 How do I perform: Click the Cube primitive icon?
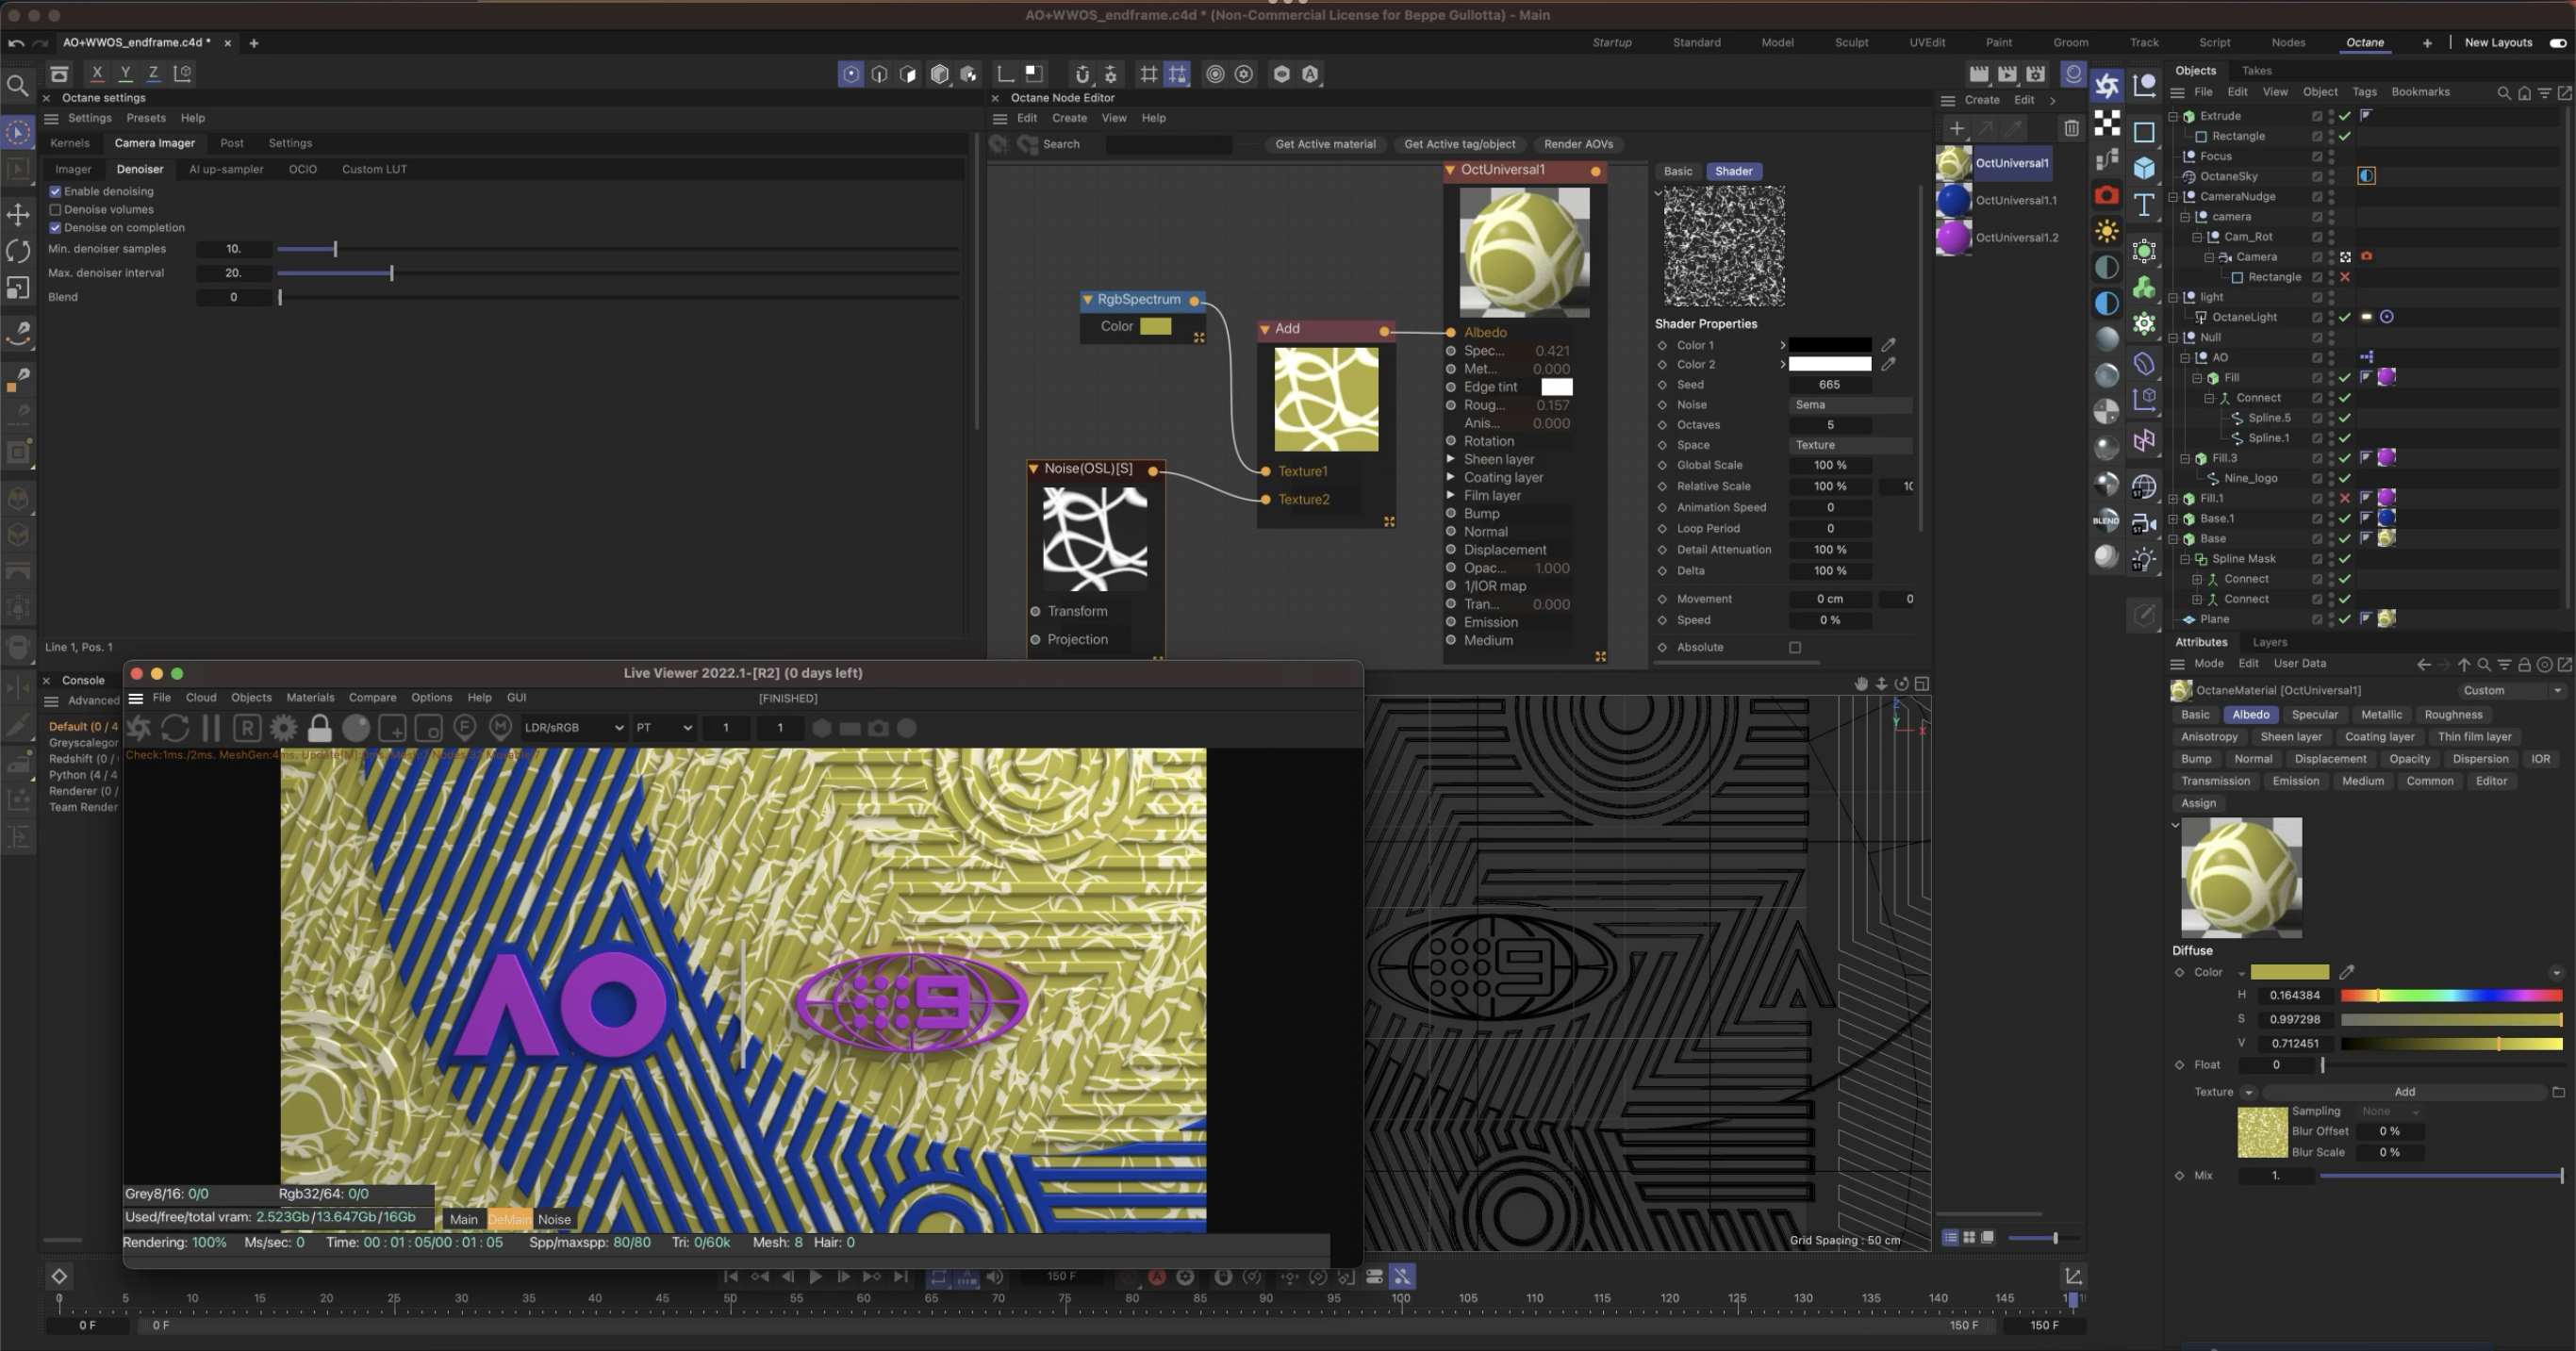pyautogui.click(x=2144, y=168)
